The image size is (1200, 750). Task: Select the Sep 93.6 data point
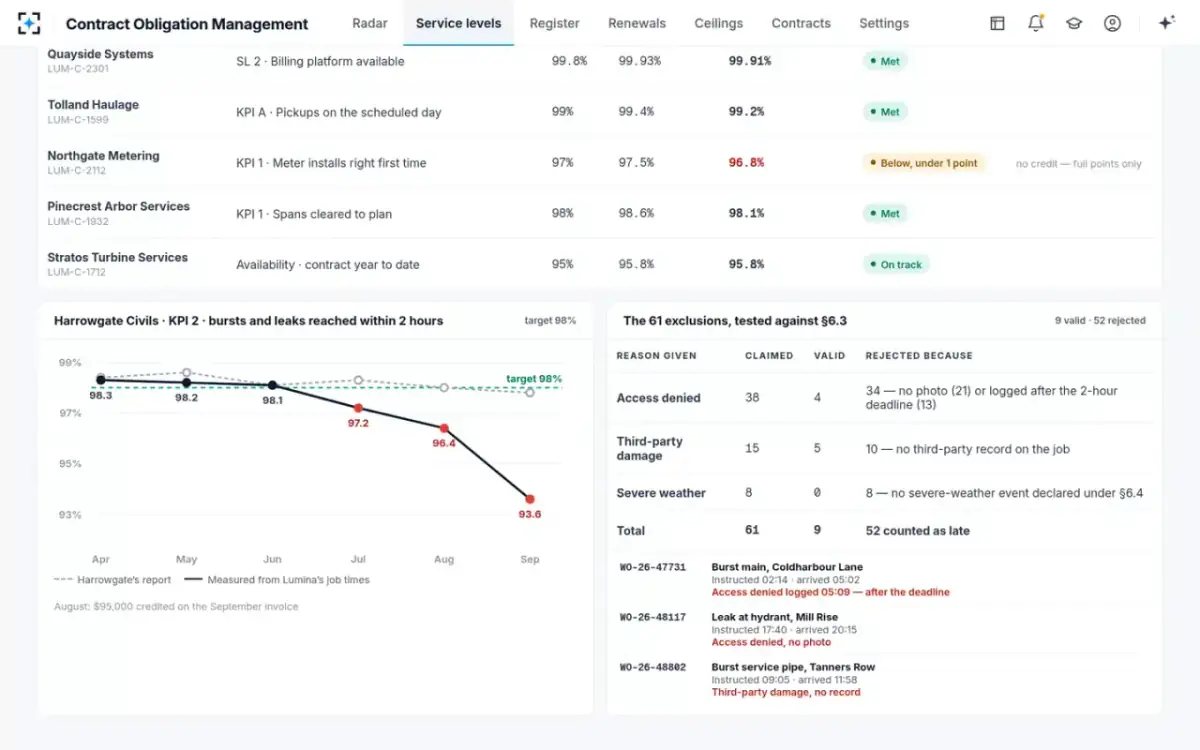[530, 499]
